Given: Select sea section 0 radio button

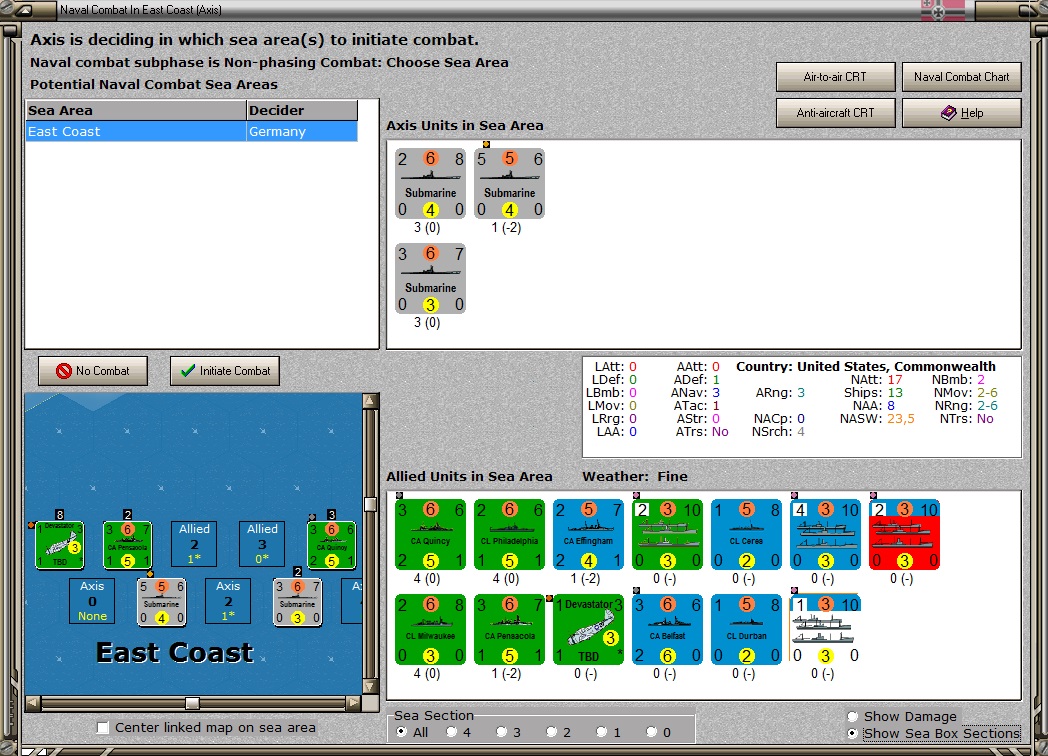Looking at the screenshot, I should tap(652, 732).
